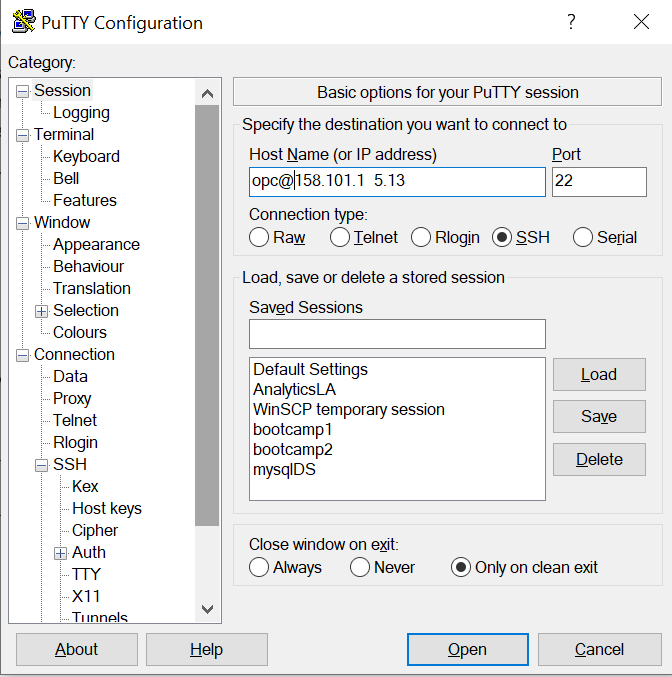Select the Telnet connection type radio
Image resolution: width=672 pixels, height=677 pixels.
coord(340,237)
